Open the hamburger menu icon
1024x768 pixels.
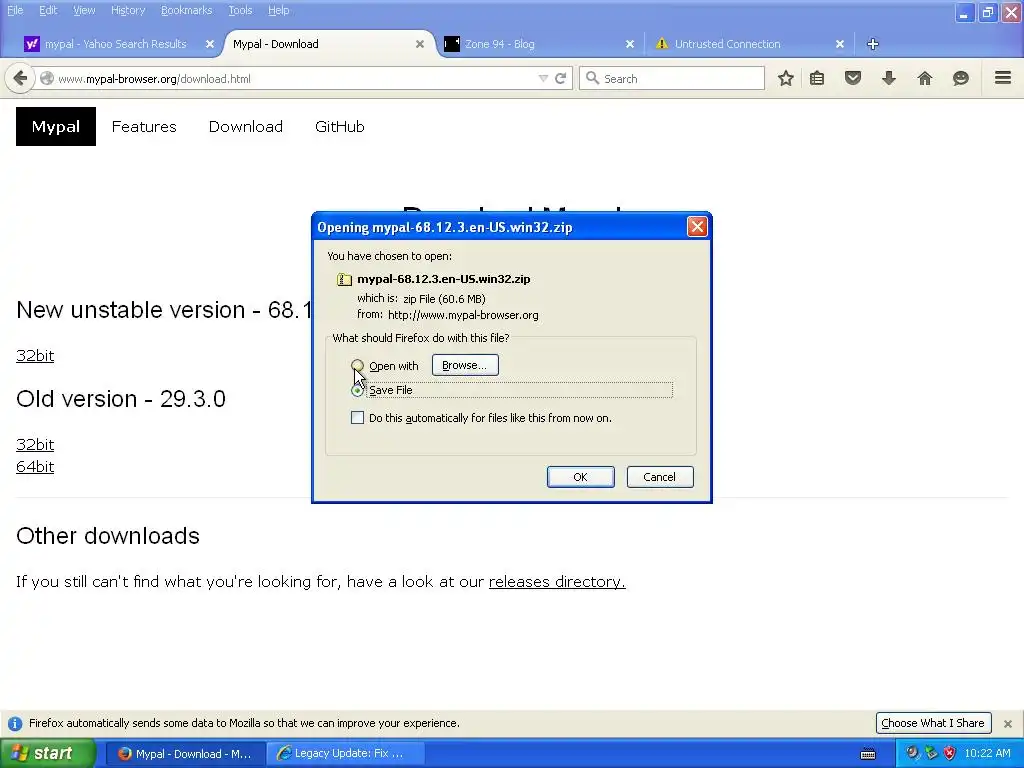(1003, 78)
